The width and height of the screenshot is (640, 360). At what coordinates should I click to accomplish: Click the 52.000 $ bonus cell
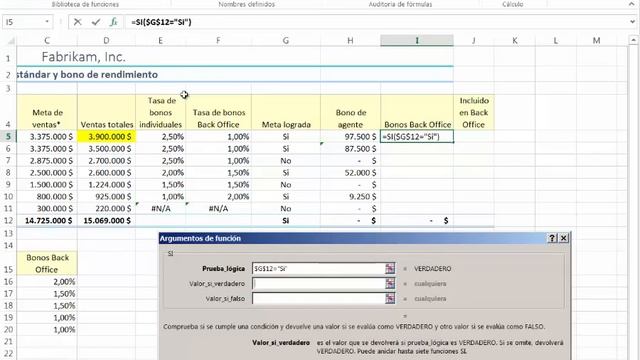pos(350,173)
